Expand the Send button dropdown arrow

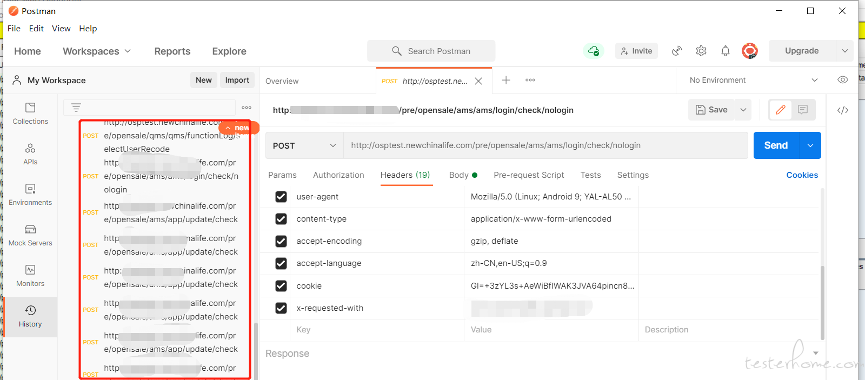pos(810,146)
